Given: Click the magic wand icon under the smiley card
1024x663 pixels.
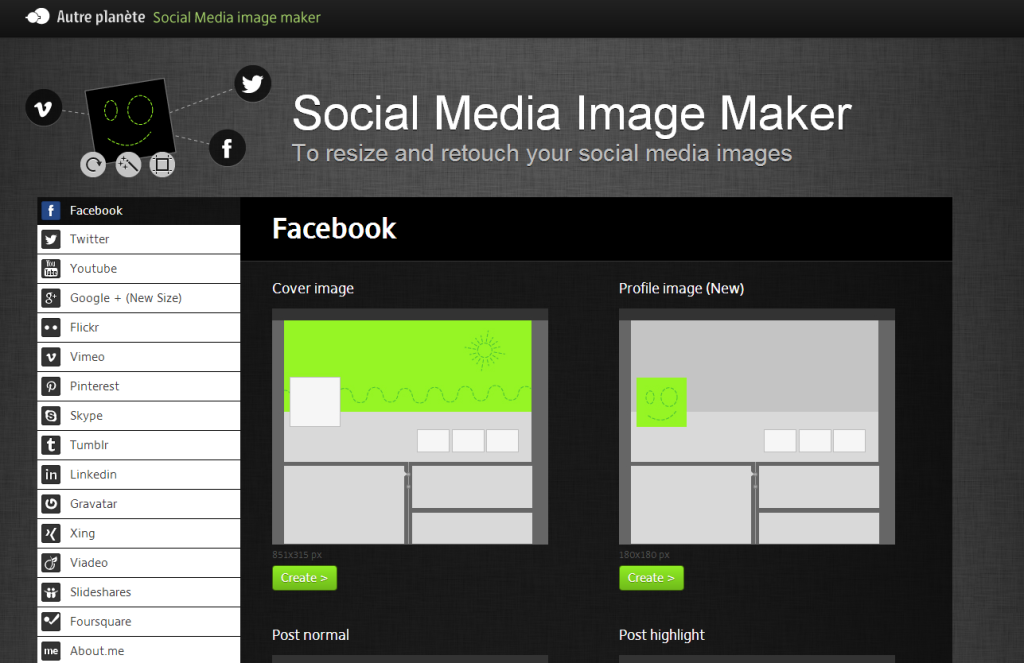Looking at the screenshot, I should (x=128, y=165).
